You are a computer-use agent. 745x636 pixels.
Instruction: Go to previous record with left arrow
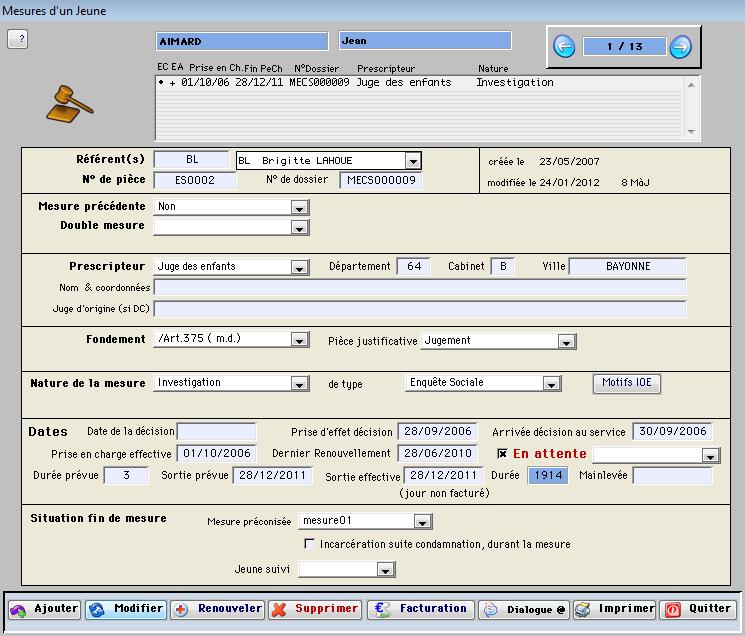(x=564, y=47)
